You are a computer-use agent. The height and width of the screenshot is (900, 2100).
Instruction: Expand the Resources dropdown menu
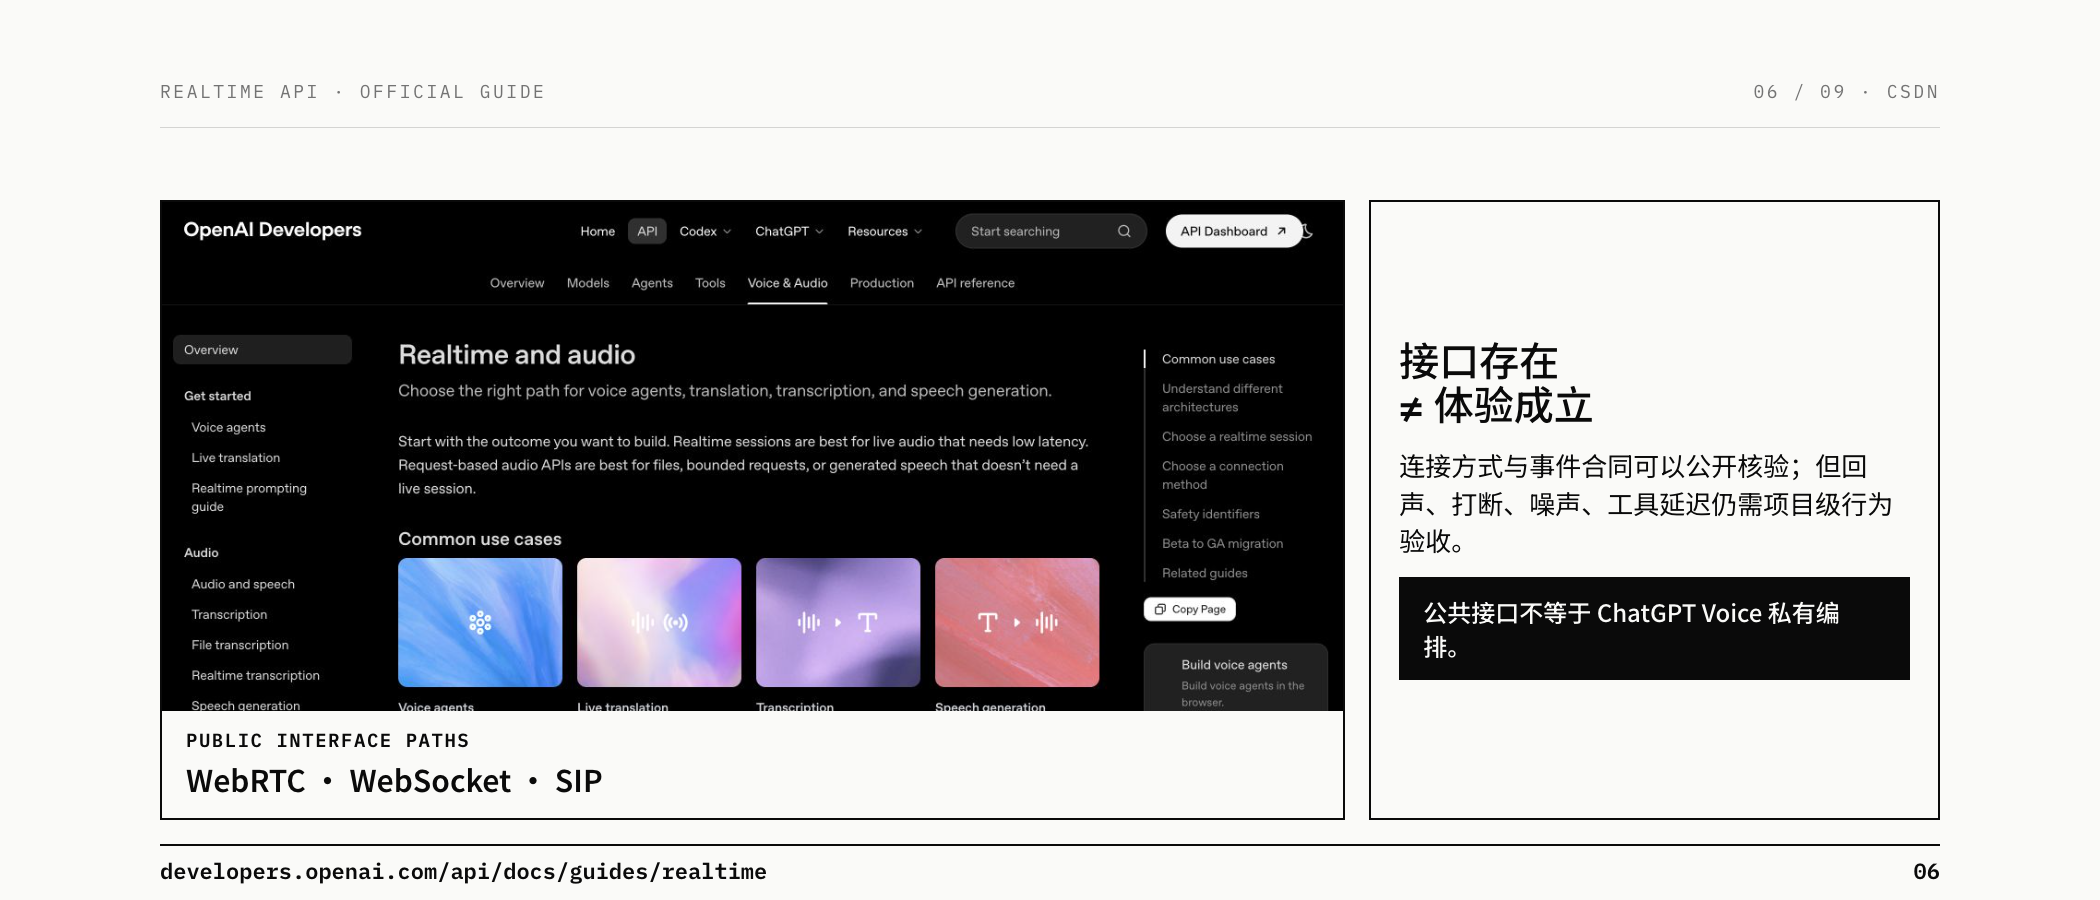885,231
